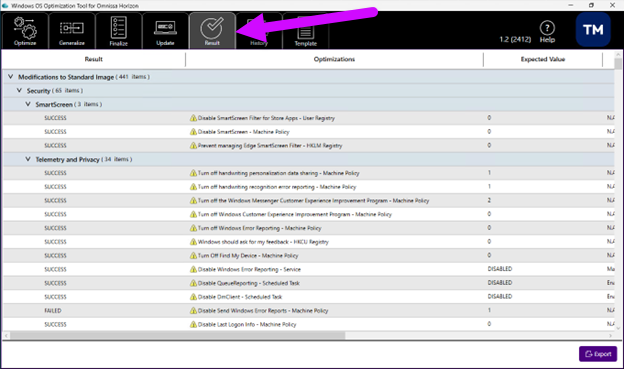Open the Help icon

coord(547,31)
